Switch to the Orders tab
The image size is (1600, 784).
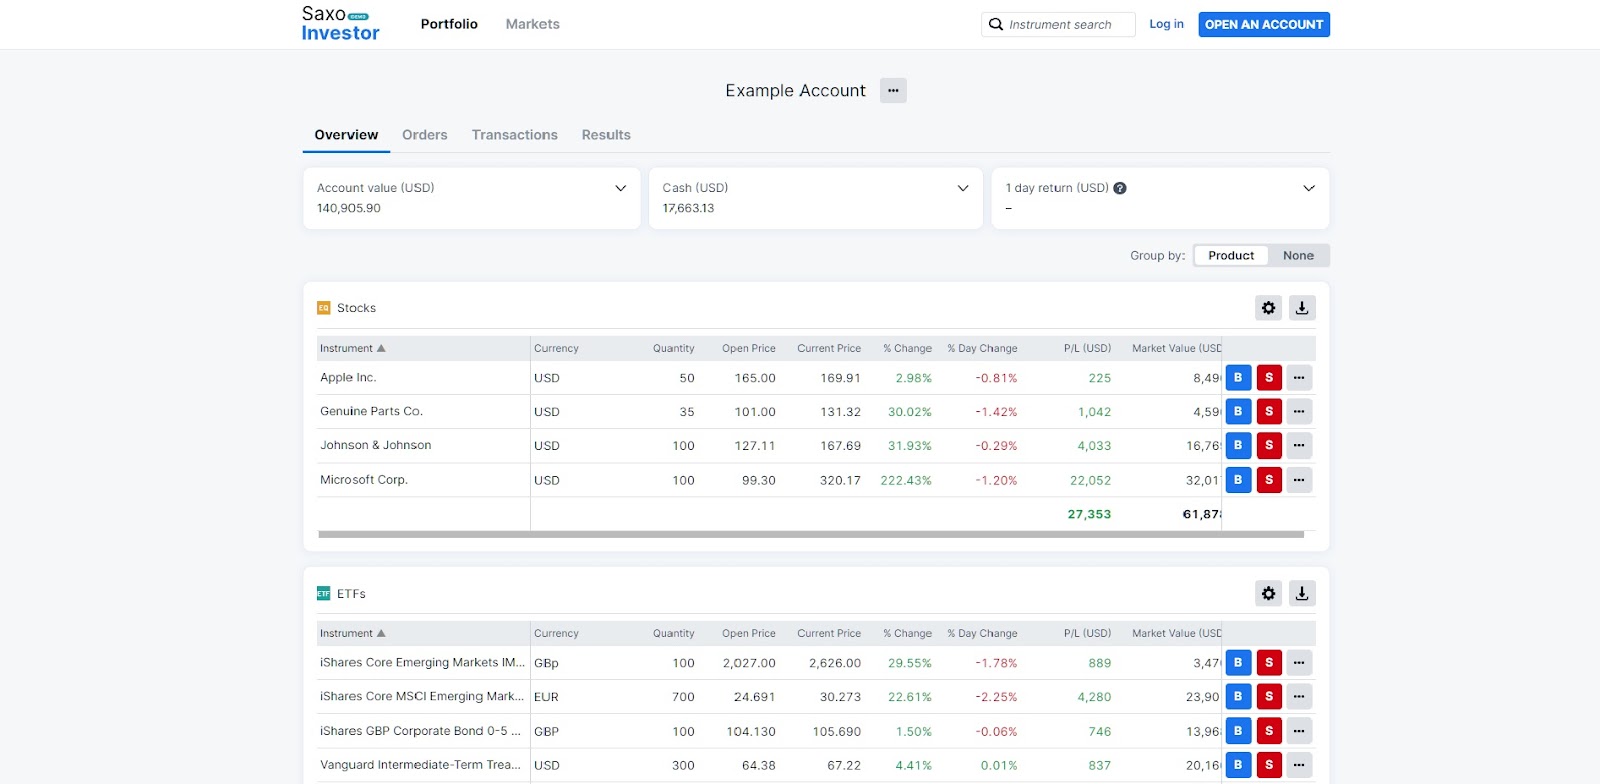tap(425, 135)
